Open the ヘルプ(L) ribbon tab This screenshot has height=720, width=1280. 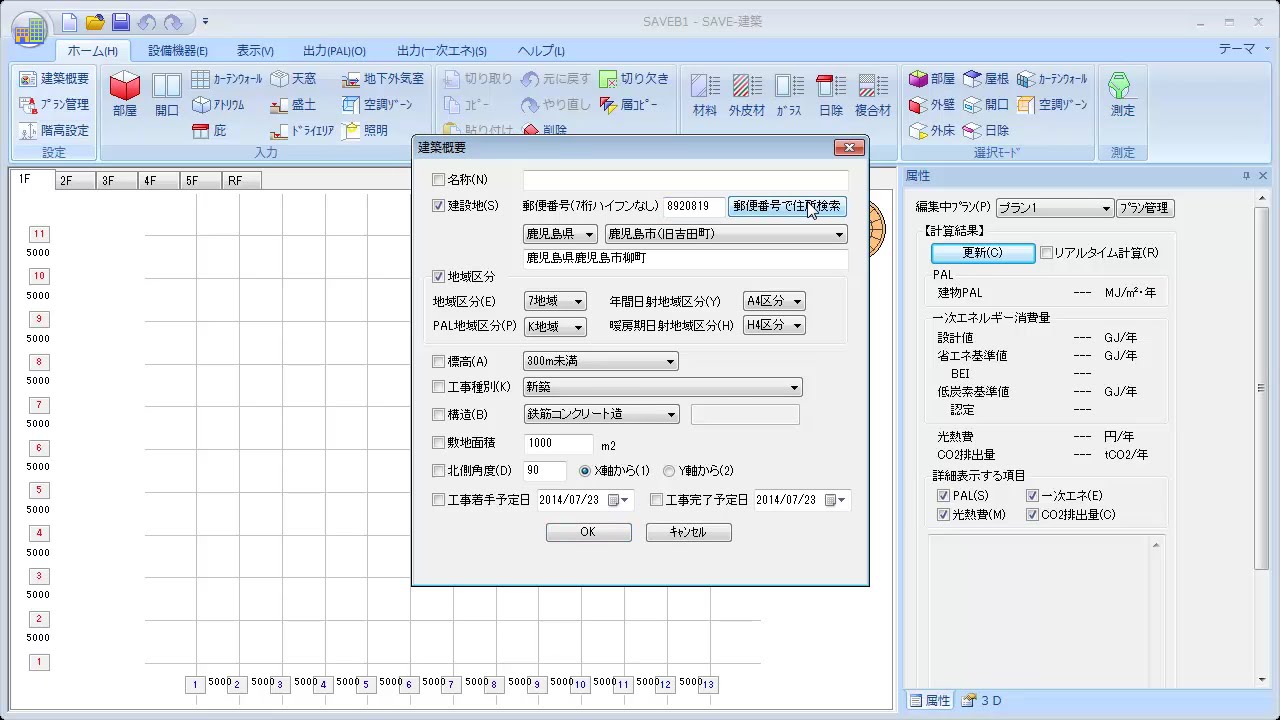tap(541, 51)
